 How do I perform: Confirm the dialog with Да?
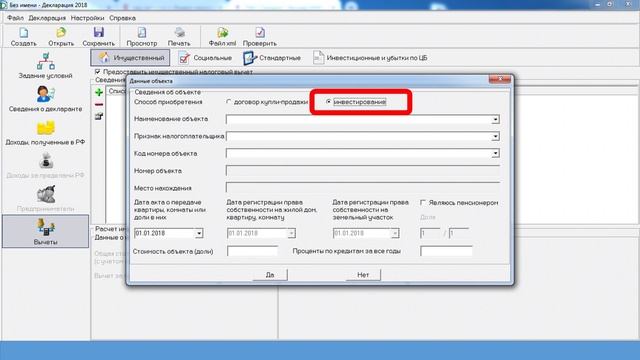pos(270,275)
